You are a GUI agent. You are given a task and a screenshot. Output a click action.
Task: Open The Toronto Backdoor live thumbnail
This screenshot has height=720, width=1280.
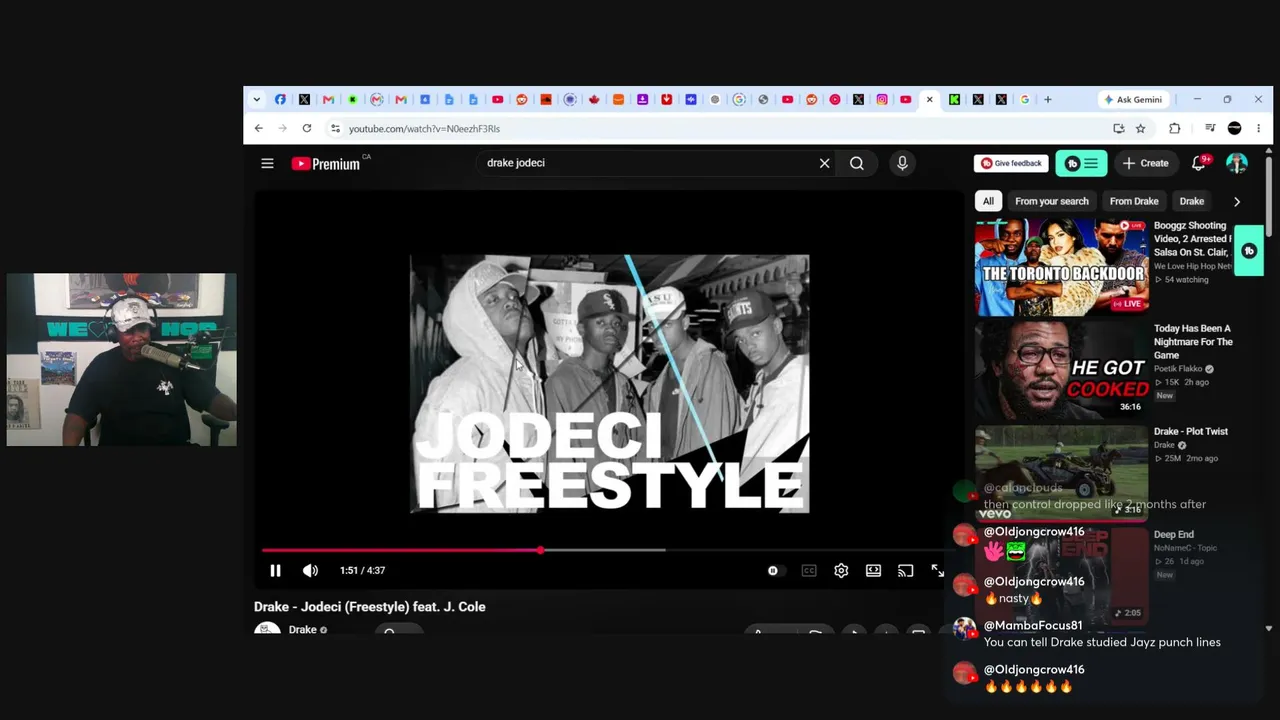[x=1062, y=267]
